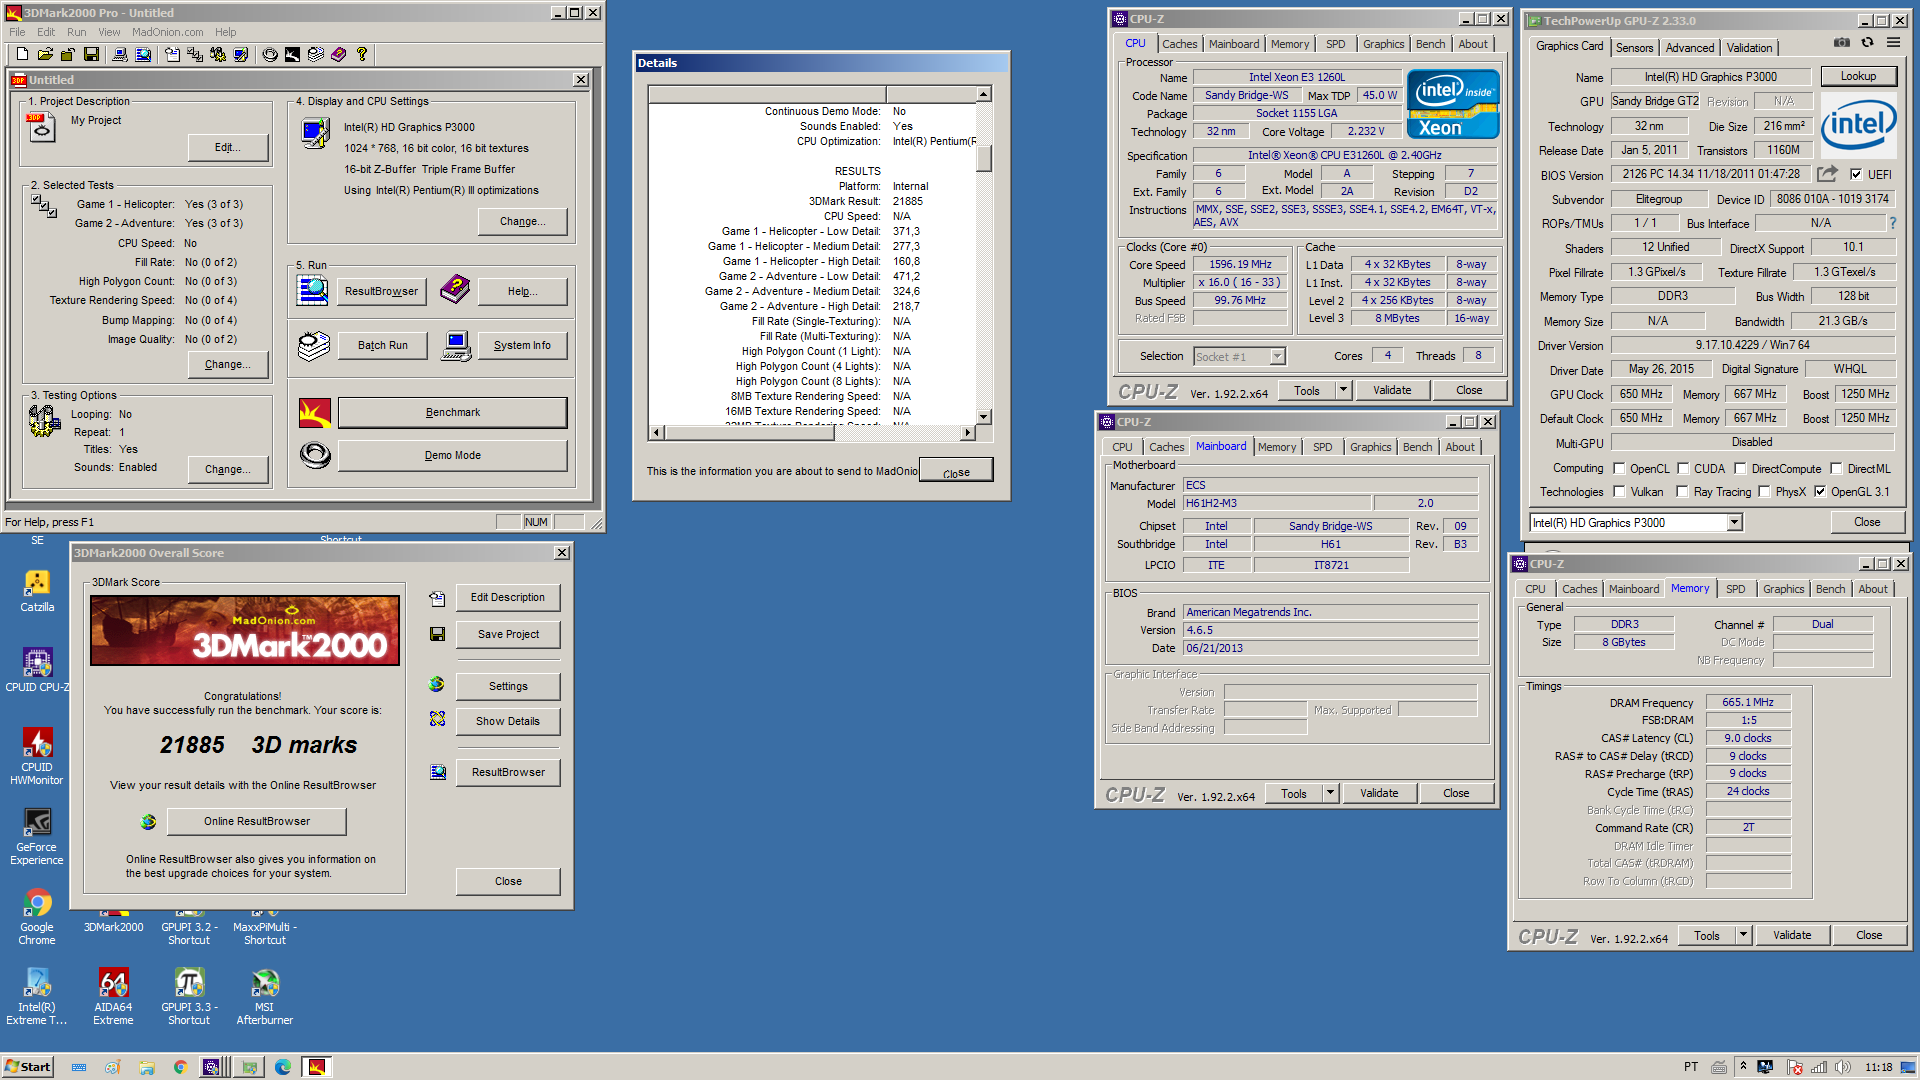Open the MadOnion.com menu

click(x=167, y=32)
